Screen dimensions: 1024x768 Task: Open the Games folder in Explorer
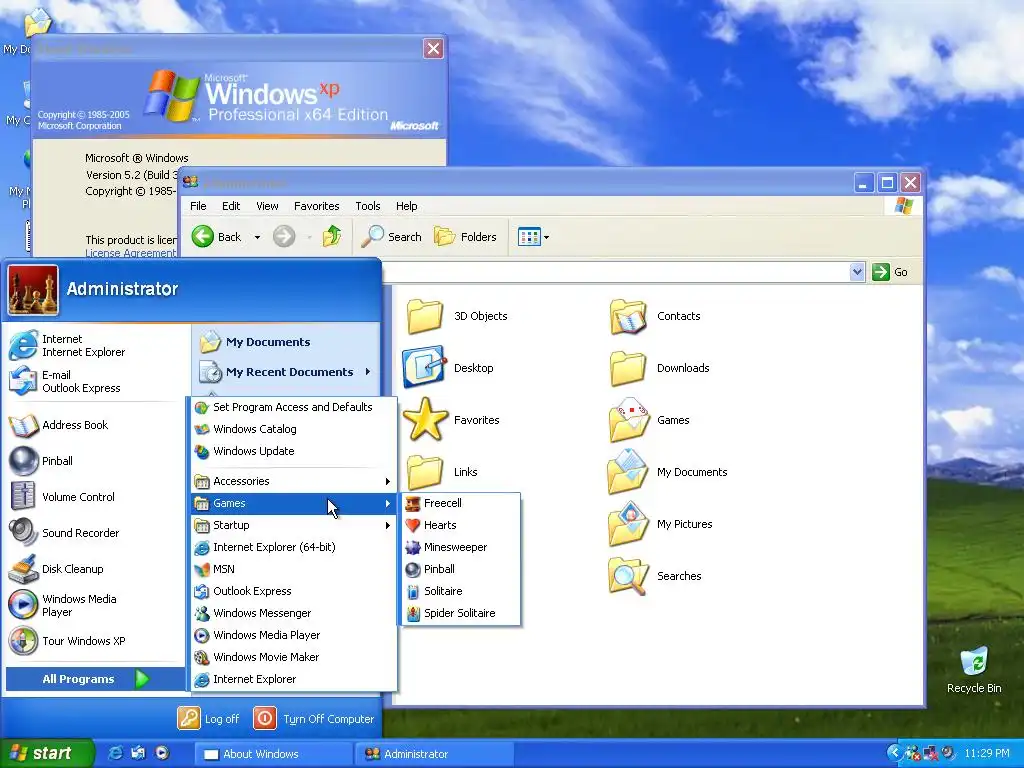coord(648,420)
